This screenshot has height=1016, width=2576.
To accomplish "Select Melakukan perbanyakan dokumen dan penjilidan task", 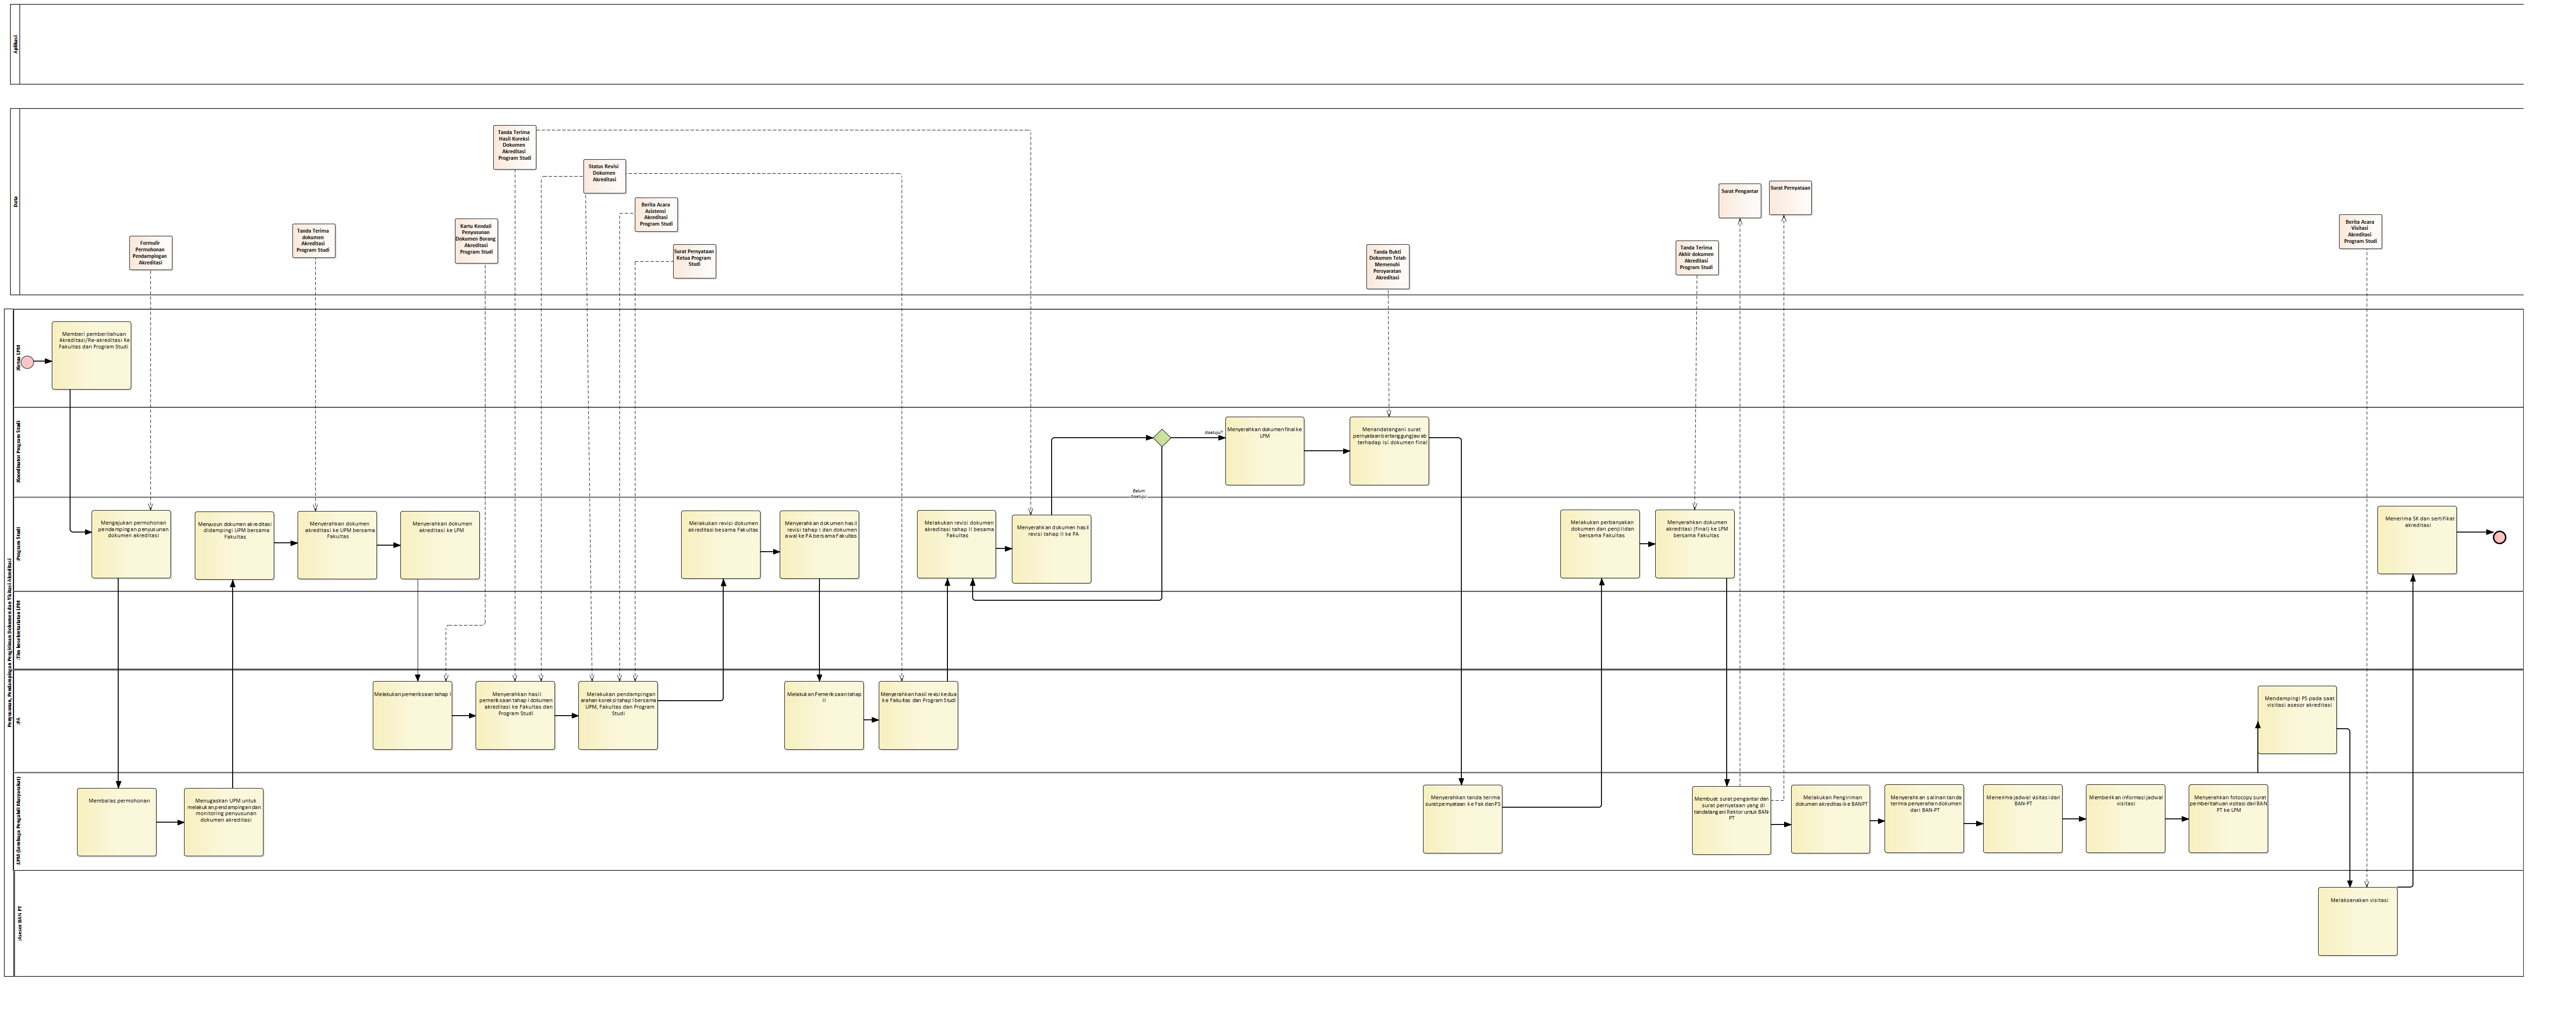I will pyautogui.click(x=1600, y=544).
